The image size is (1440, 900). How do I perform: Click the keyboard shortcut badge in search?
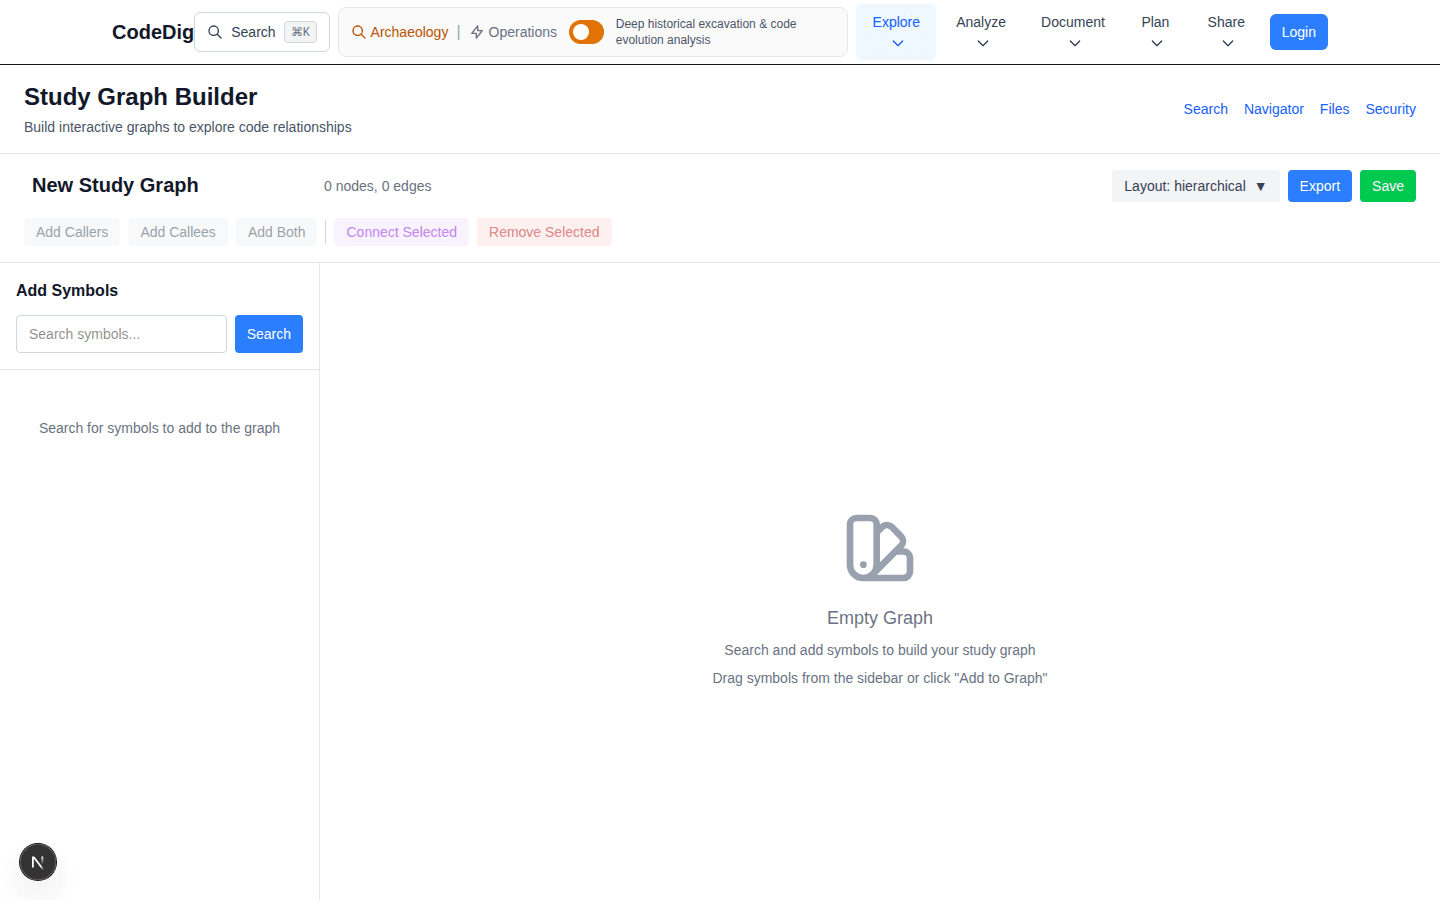click(301, 31)
